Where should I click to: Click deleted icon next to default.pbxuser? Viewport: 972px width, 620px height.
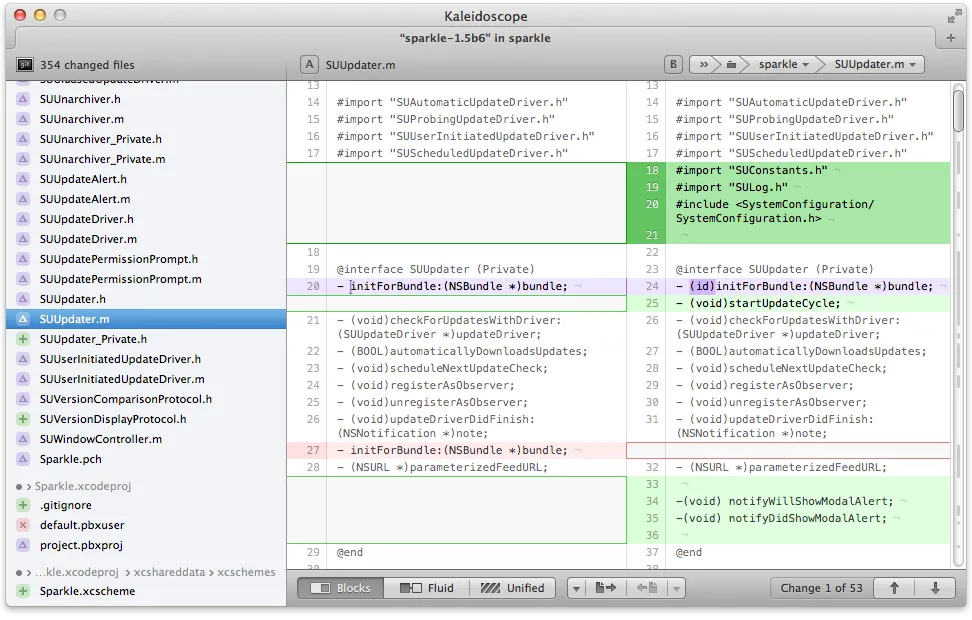(x=23, y=525)
